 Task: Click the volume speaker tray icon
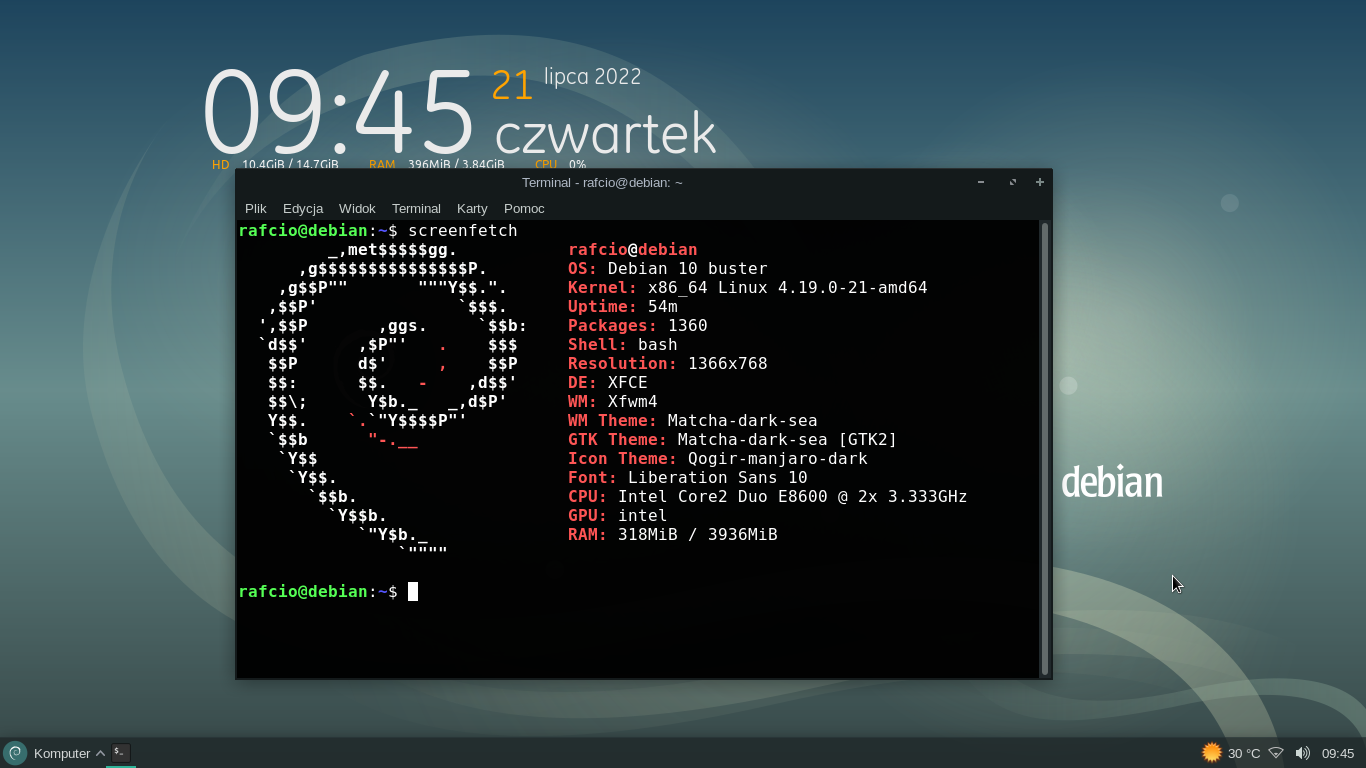(1302, 753)
